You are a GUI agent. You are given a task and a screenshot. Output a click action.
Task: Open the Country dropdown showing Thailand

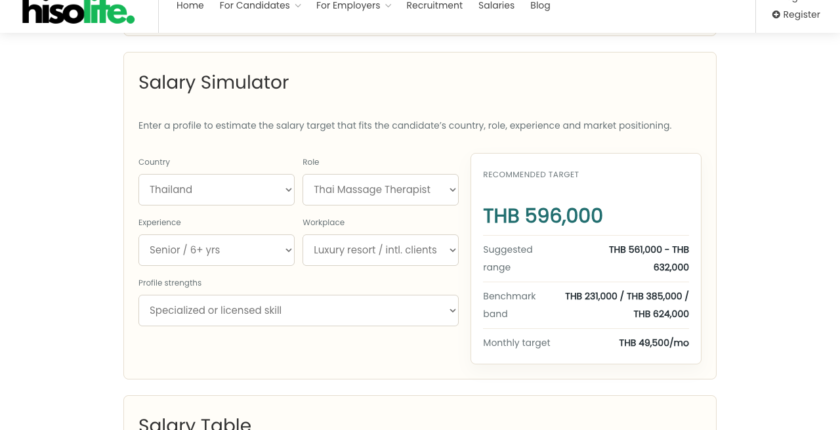[216, 190]
